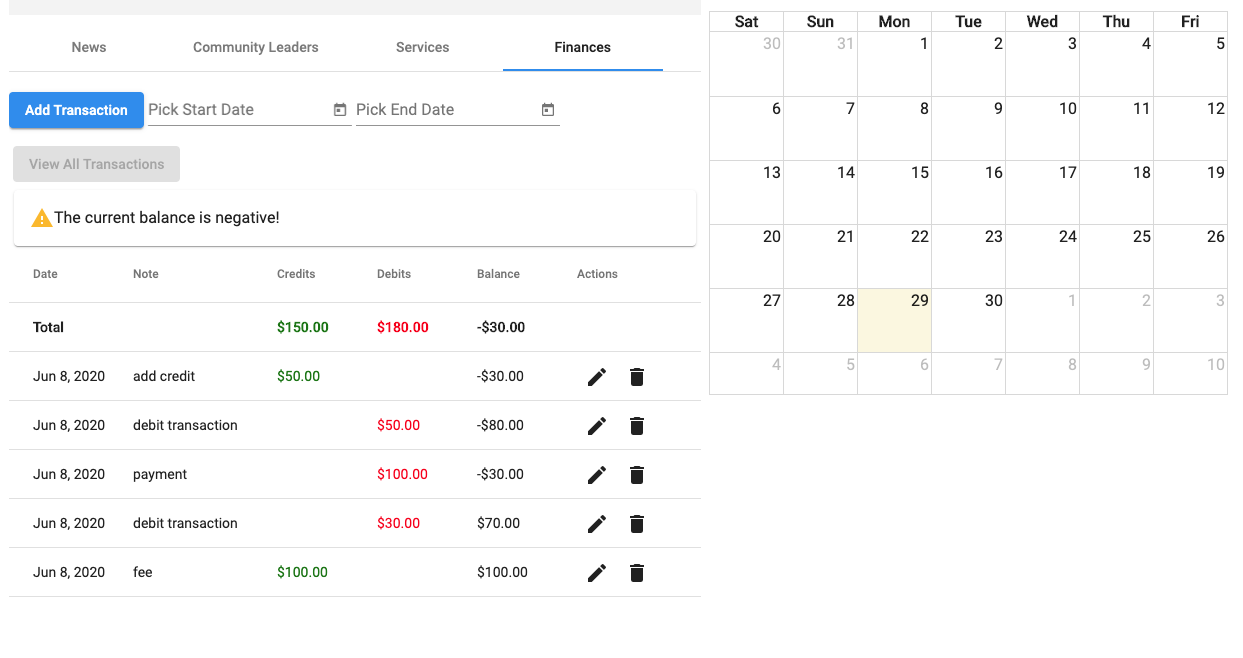Edit the 'fee' transaction entry
1243x658 pixels.
pyautogui.click(x=597, y=573)
